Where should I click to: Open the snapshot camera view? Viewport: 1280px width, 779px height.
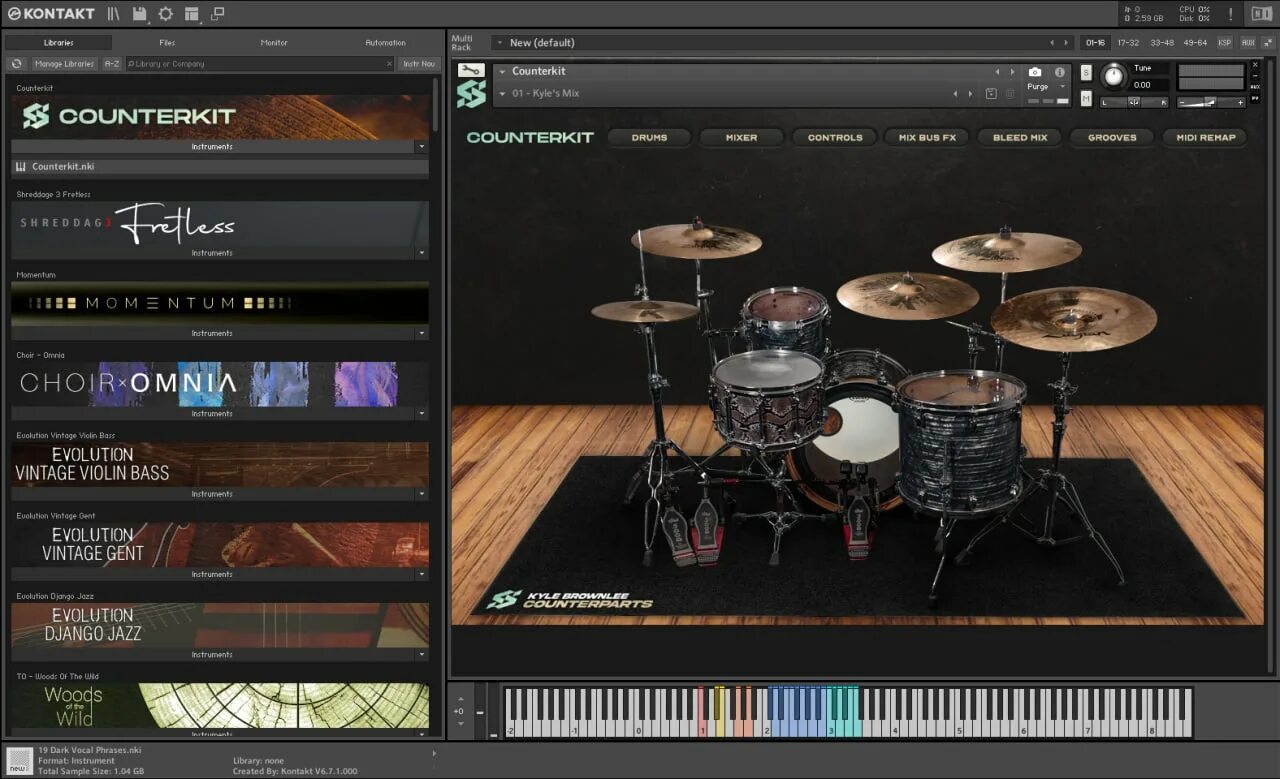click(x=1035, y=72)
